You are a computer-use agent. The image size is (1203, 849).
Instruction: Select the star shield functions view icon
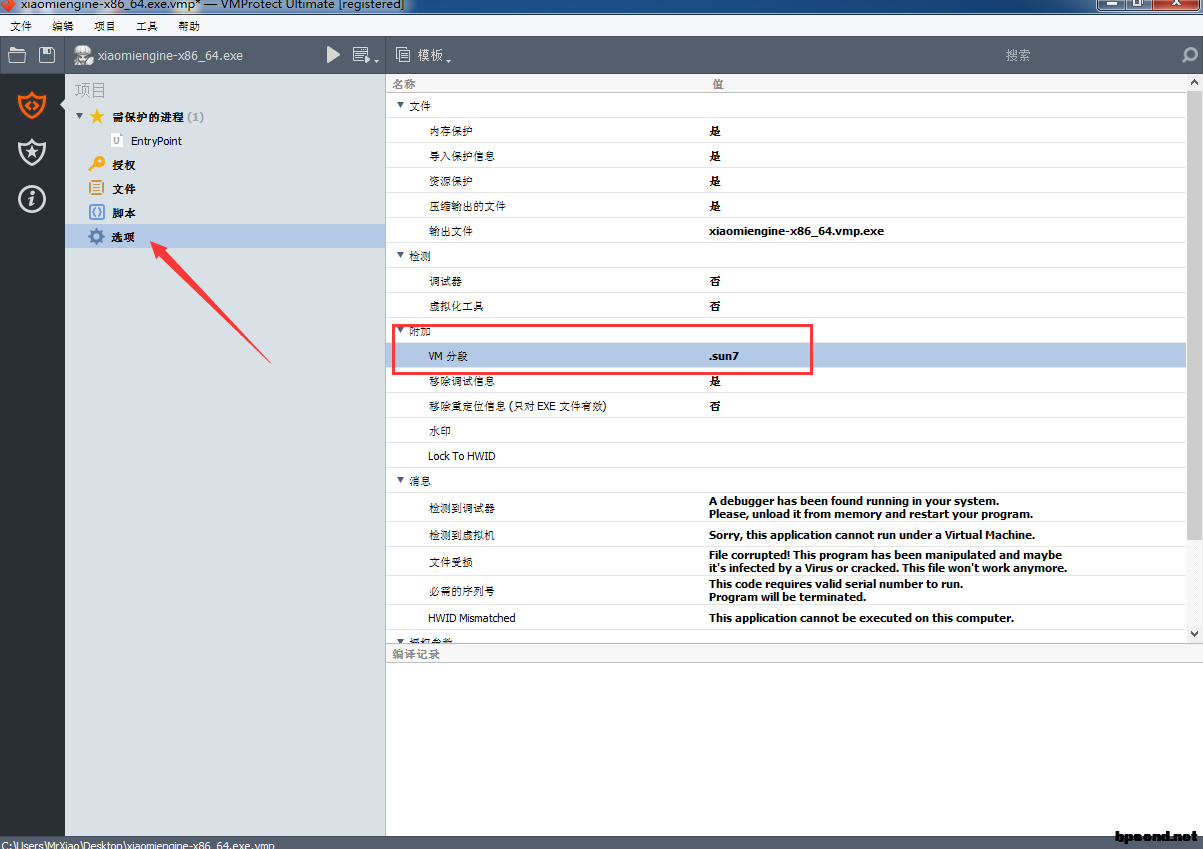click(32, 152)
